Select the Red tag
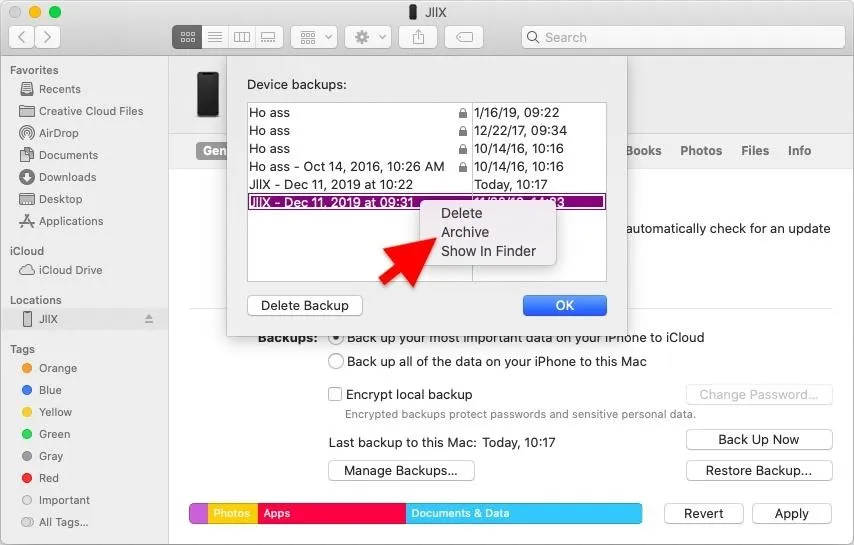 coord(40,478)
